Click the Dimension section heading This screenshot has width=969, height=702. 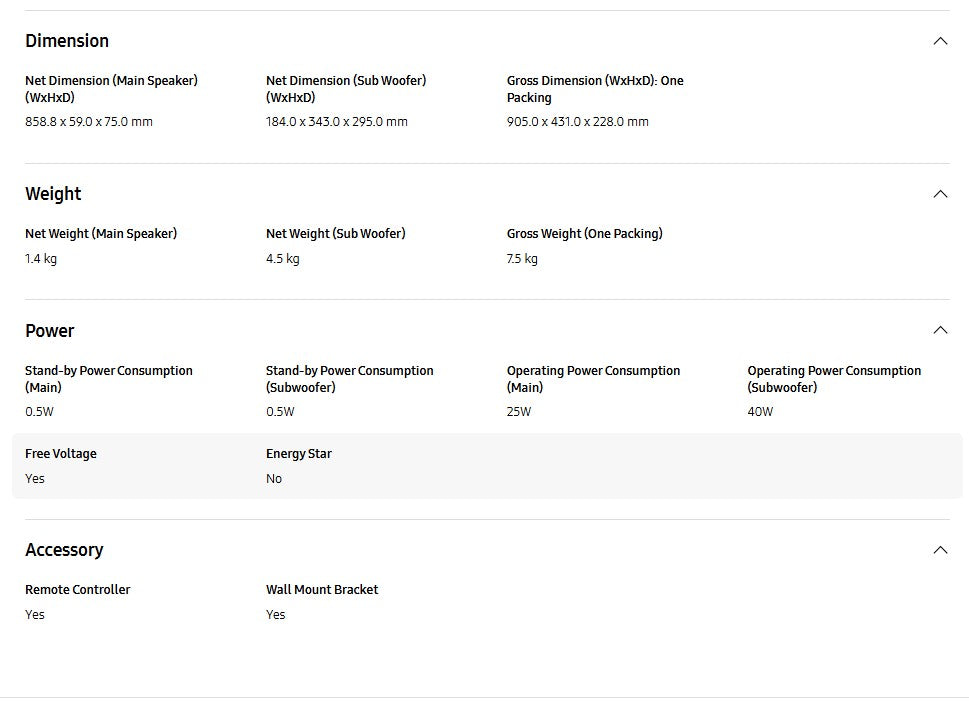click(67, 41)
